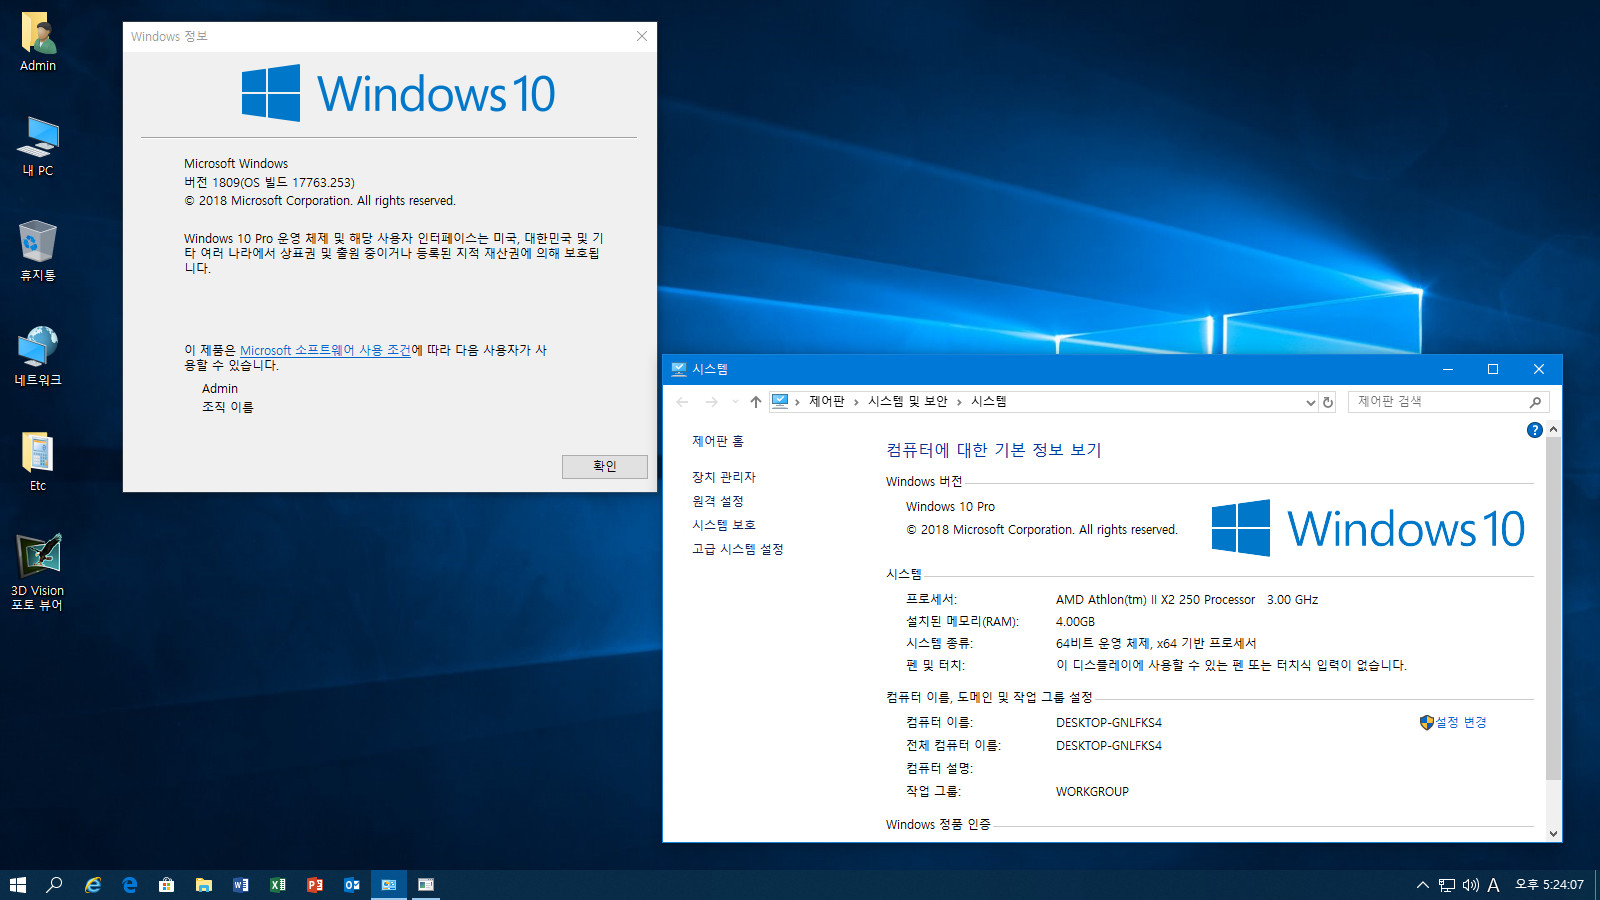The image size is (1600, 900).
Task: Switch to System window taskbar button
Action: (x=389, y=885)
